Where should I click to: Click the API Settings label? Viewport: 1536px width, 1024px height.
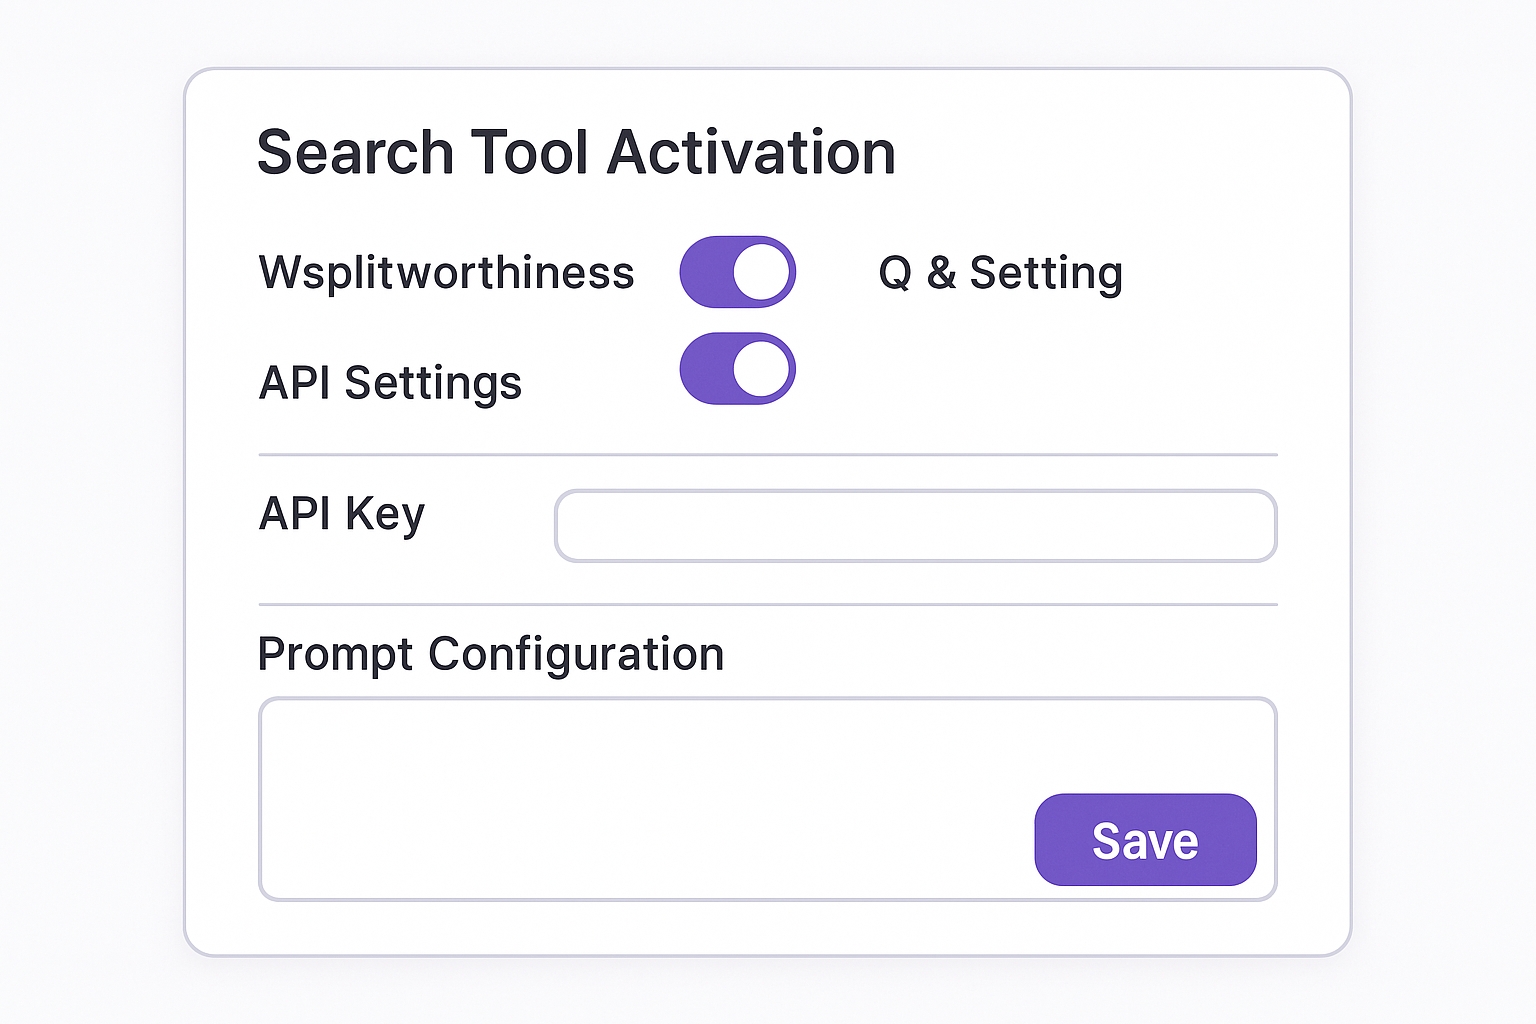(x=390, y=383)
